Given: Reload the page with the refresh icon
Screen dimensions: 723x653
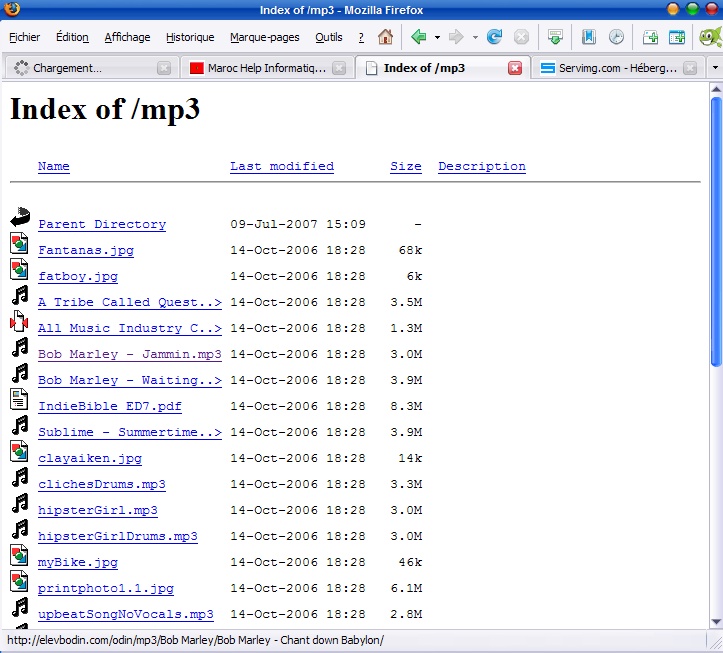Looking at the screenshot, I should tap(494, 36).
